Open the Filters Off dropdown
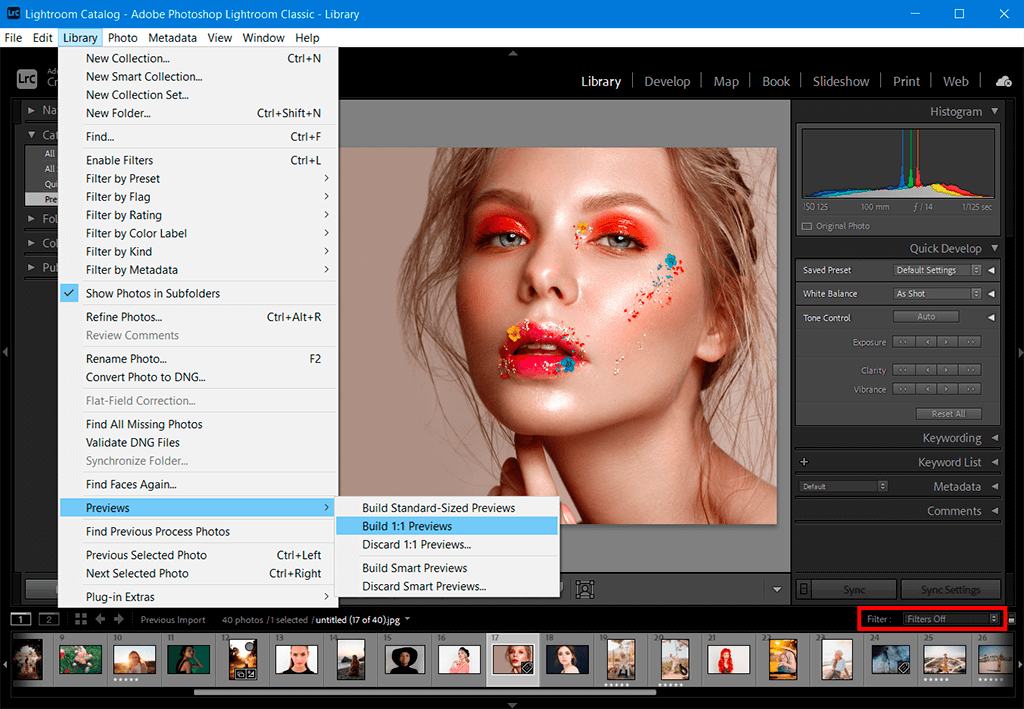Screen dimensions: 1024x709 tap(952, 619)
